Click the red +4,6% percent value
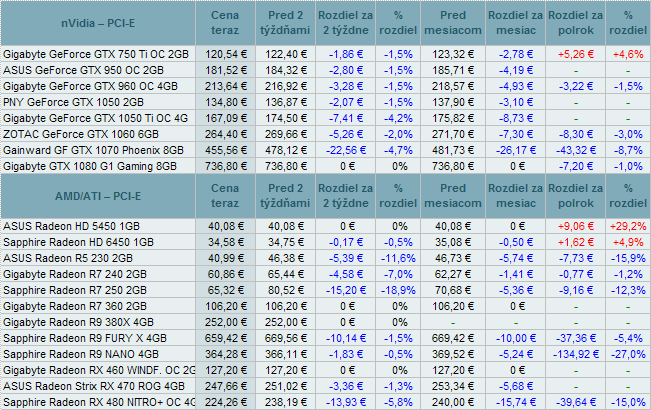Viewport: 651px width, 410px height. click(x=628, y=54)
